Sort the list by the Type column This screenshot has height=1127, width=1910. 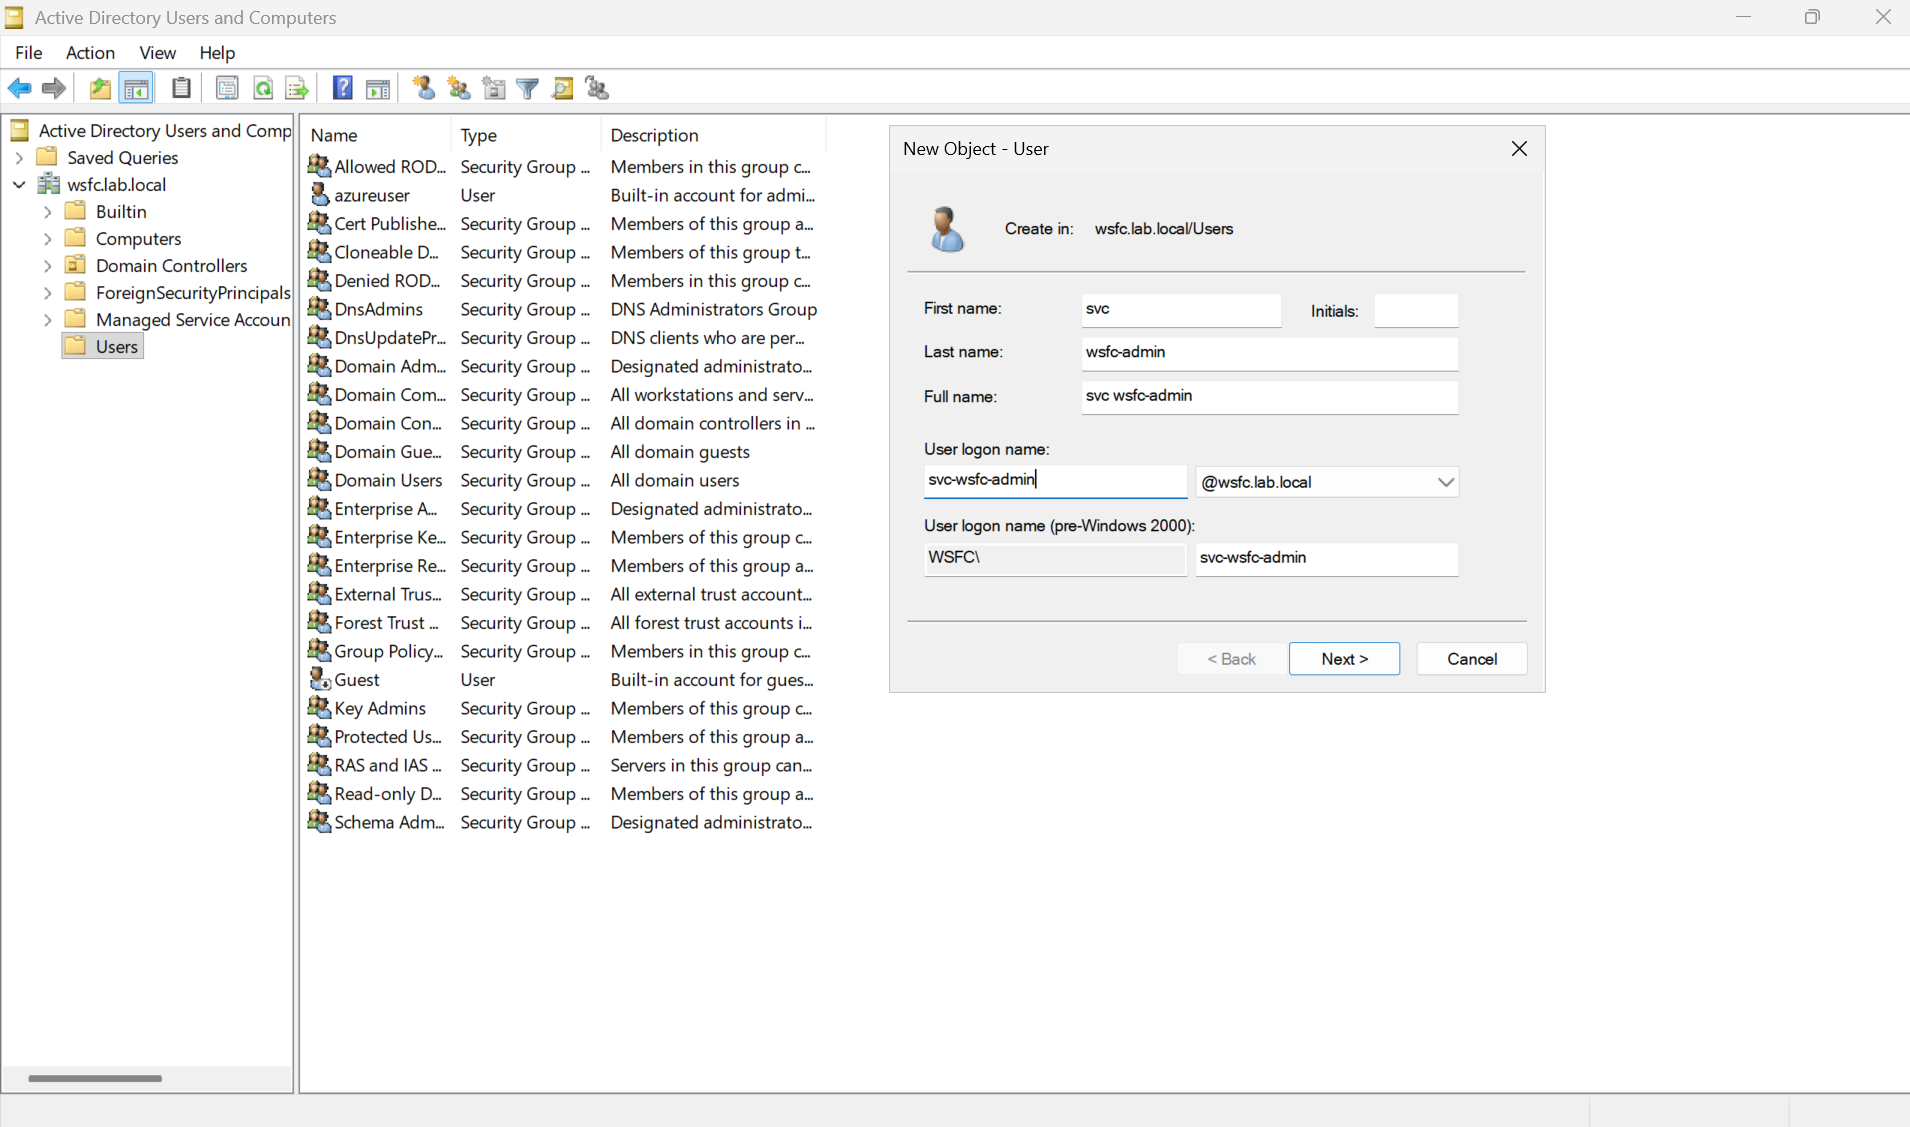point(526,135)
